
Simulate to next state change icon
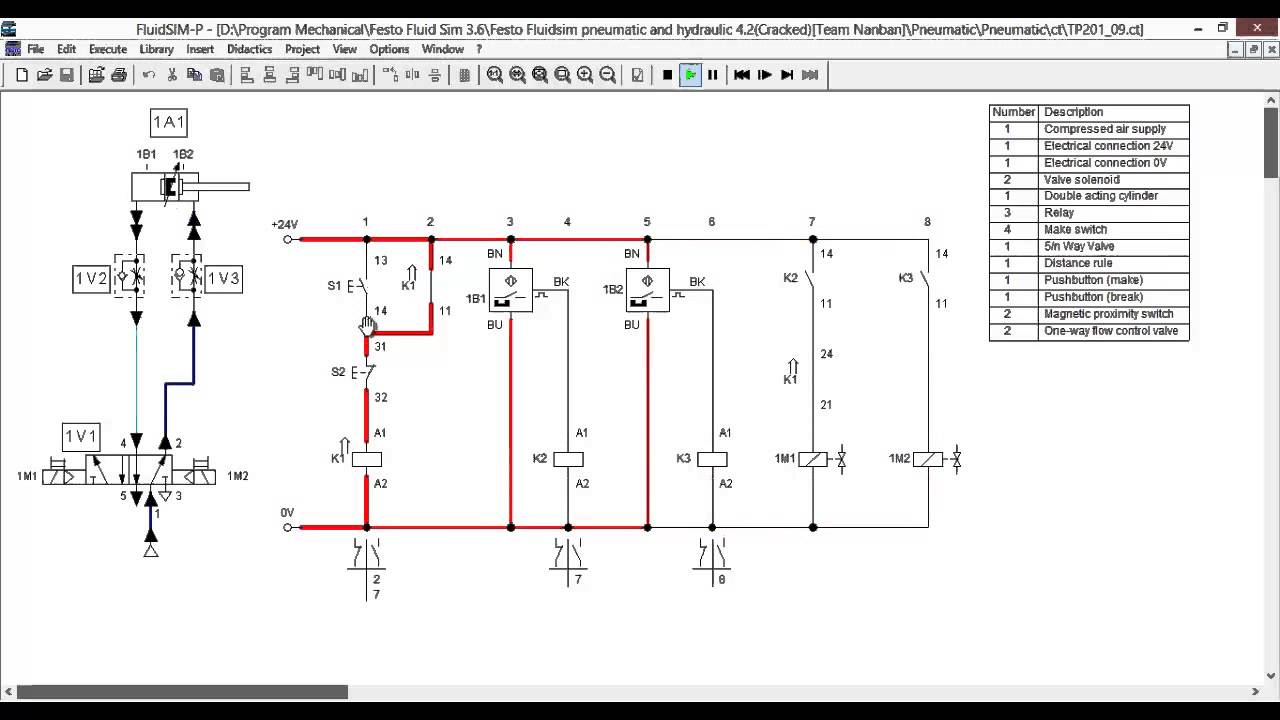[787, 74]
